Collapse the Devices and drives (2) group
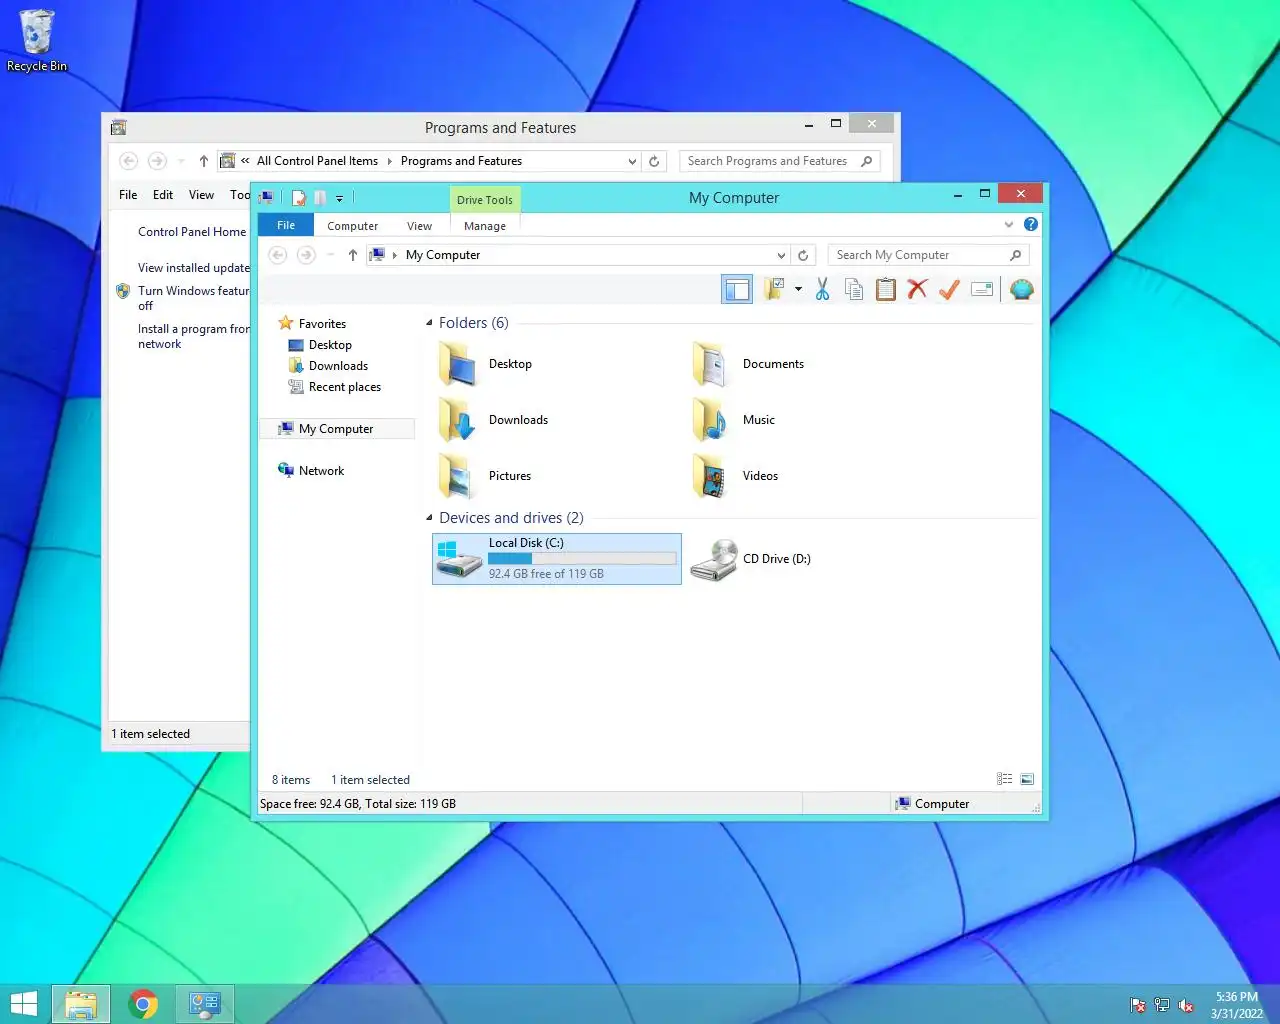This screenshot has height=1024, width=1280. coord(429,518)
